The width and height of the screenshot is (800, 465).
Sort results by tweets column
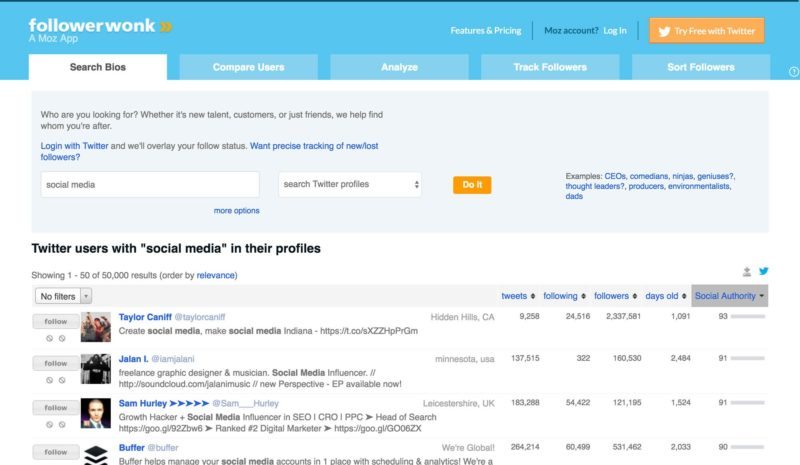[518, 296]
